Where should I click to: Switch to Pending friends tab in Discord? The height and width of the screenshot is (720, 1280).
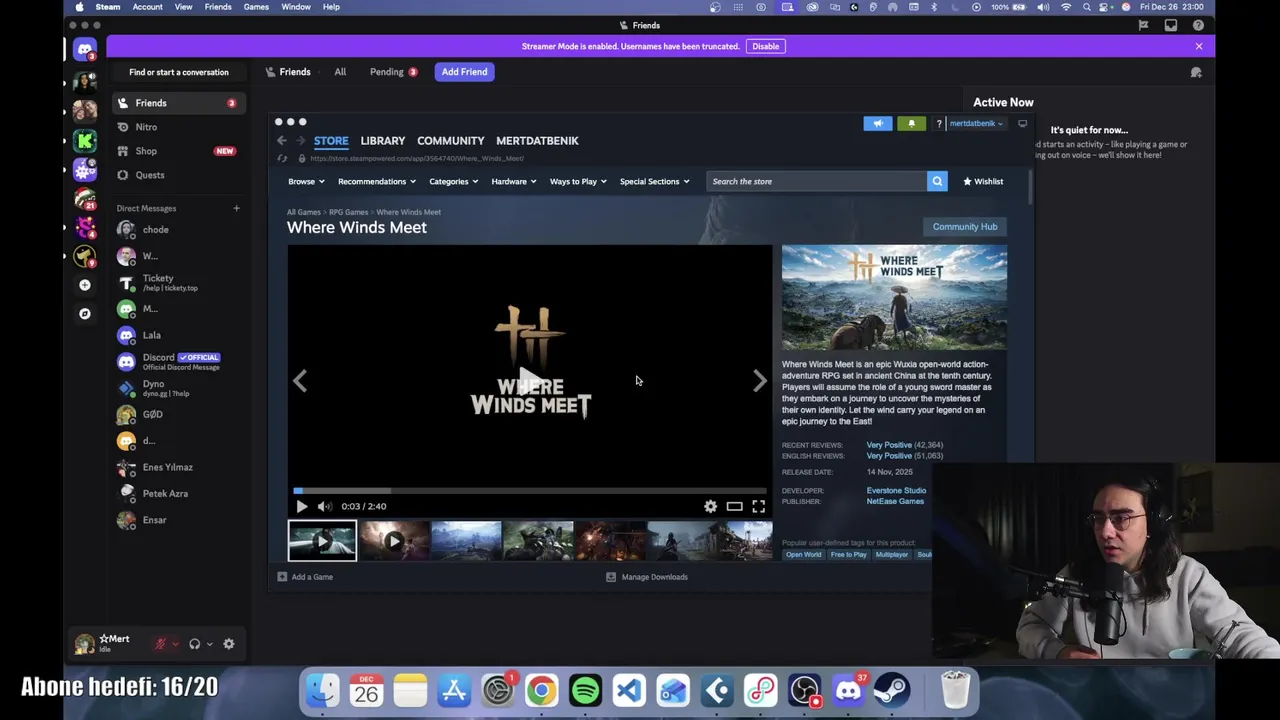[393, 72]
